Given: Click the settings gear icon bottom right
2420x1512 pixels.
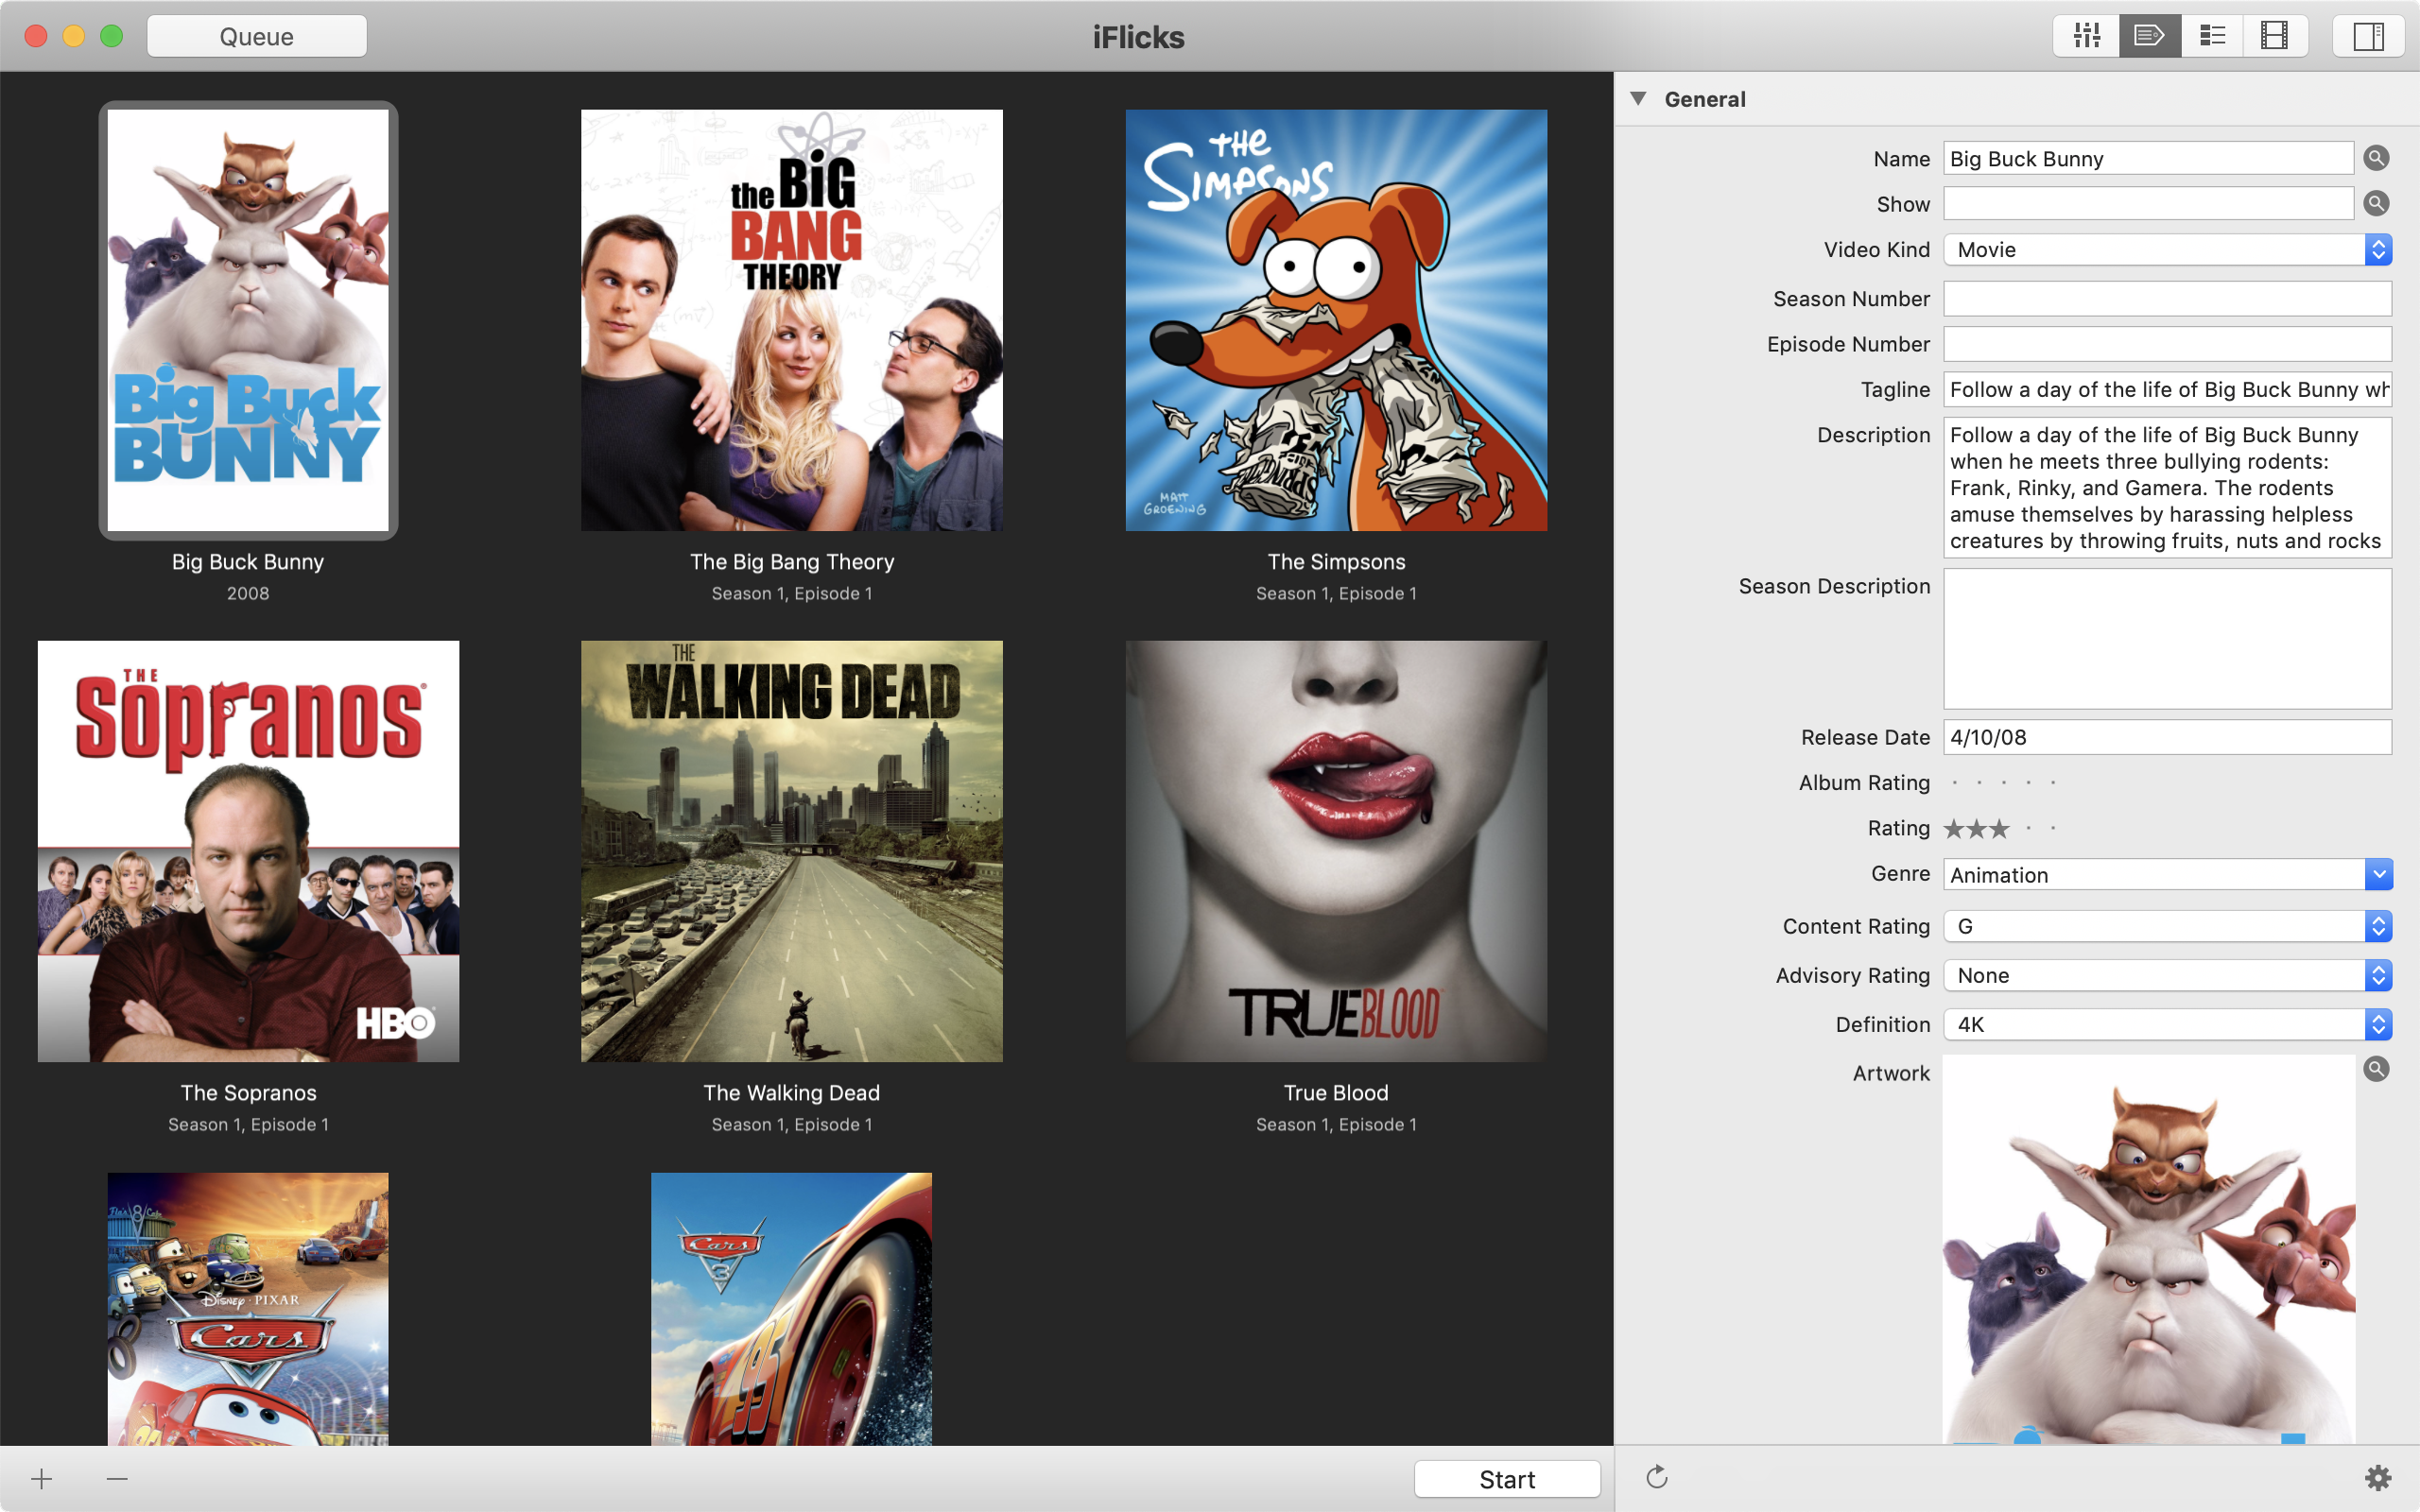Looking at the screenshot, I should pyautogui.click(x=2378, y=1477).
